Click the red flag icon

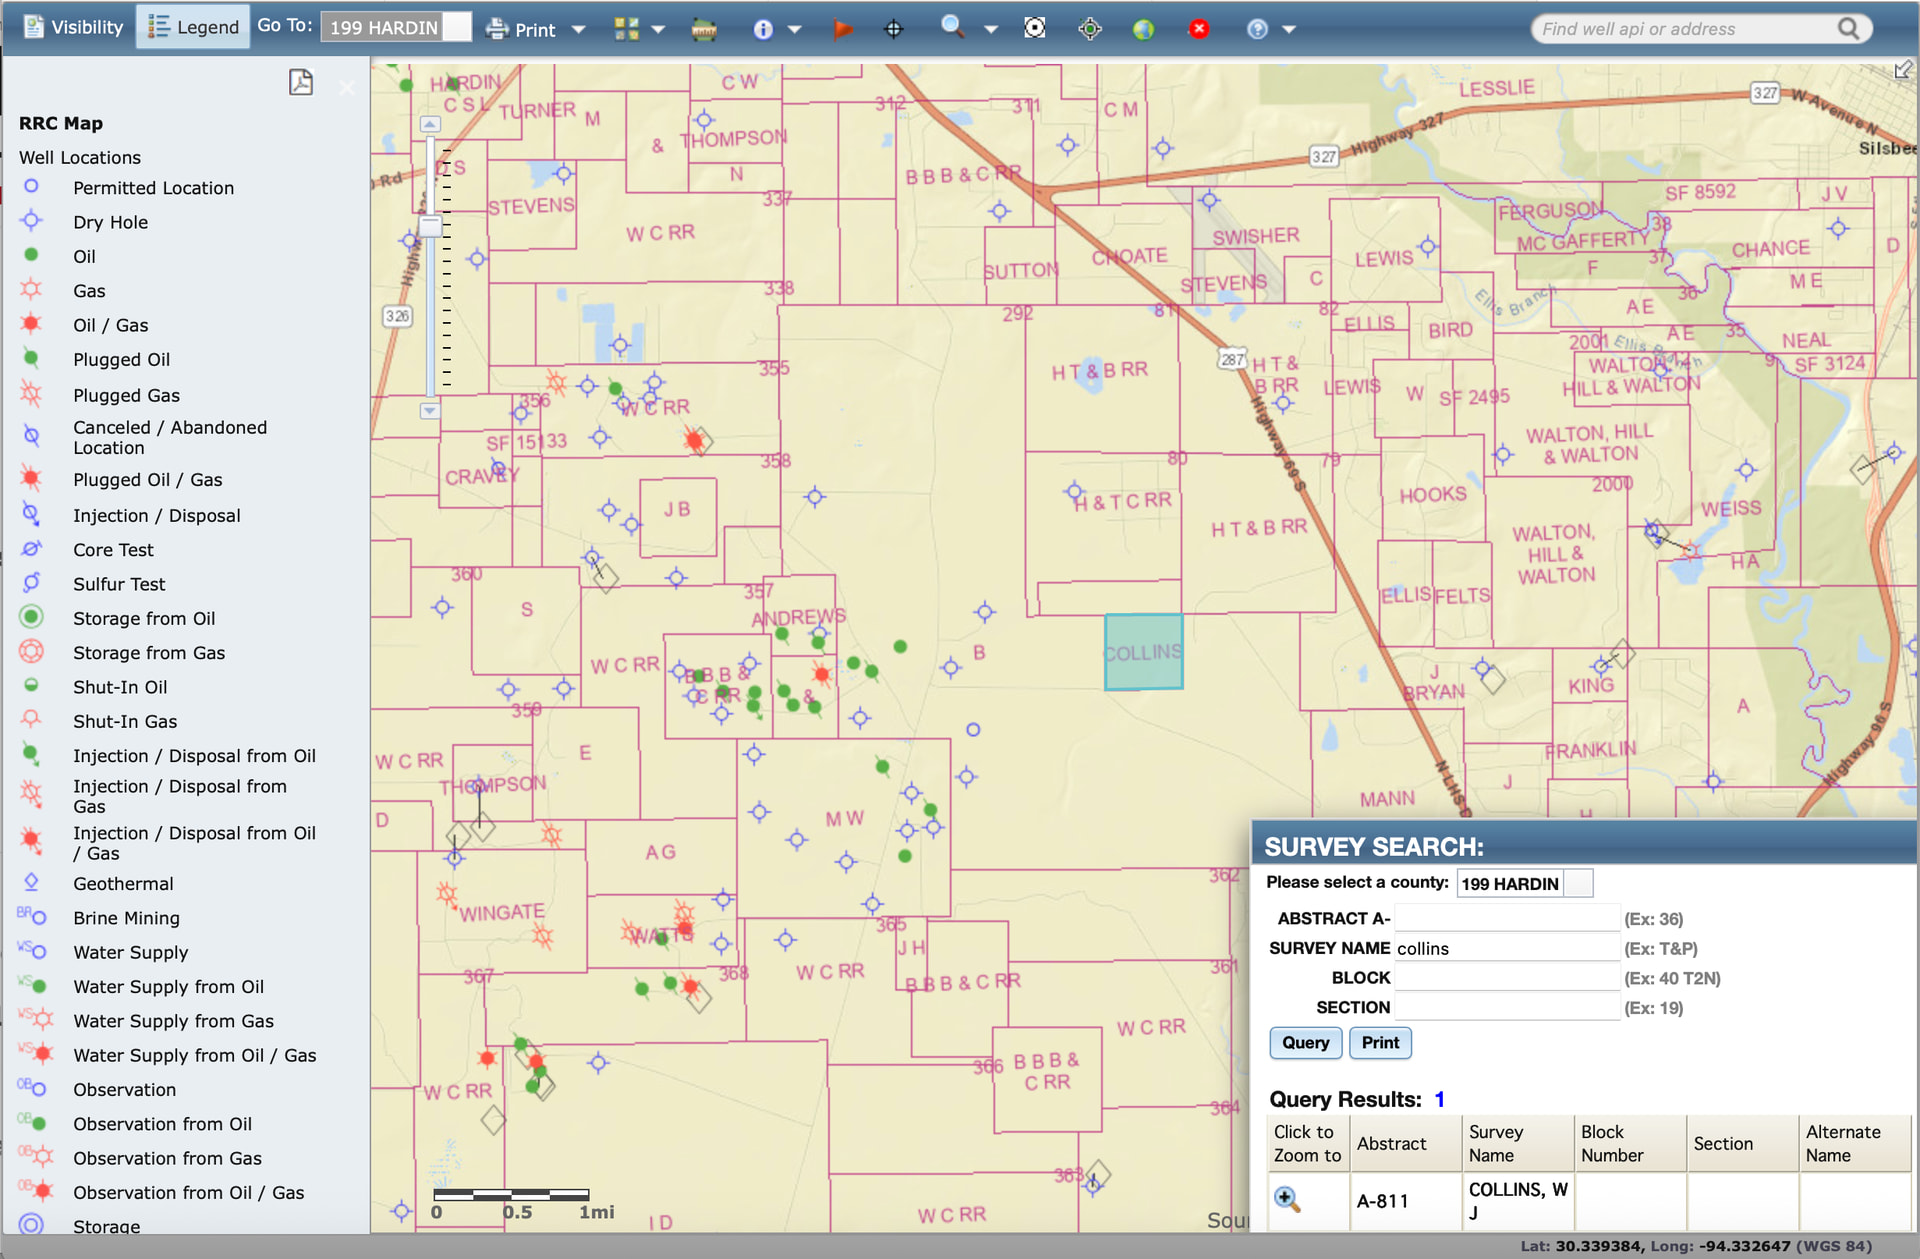[x=843, y=30]
